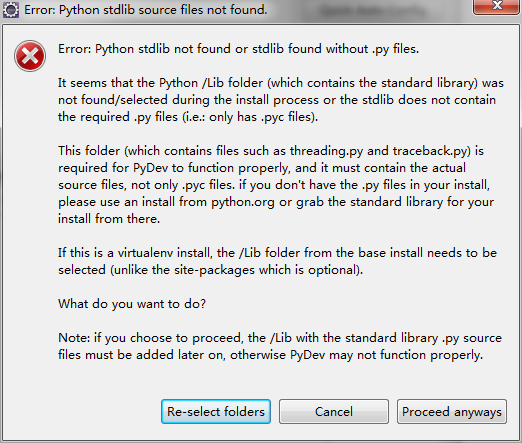This screenshot has width=522, height=443.
Task: Click the word site-packages in the message
Action: (x=214, y=270)
